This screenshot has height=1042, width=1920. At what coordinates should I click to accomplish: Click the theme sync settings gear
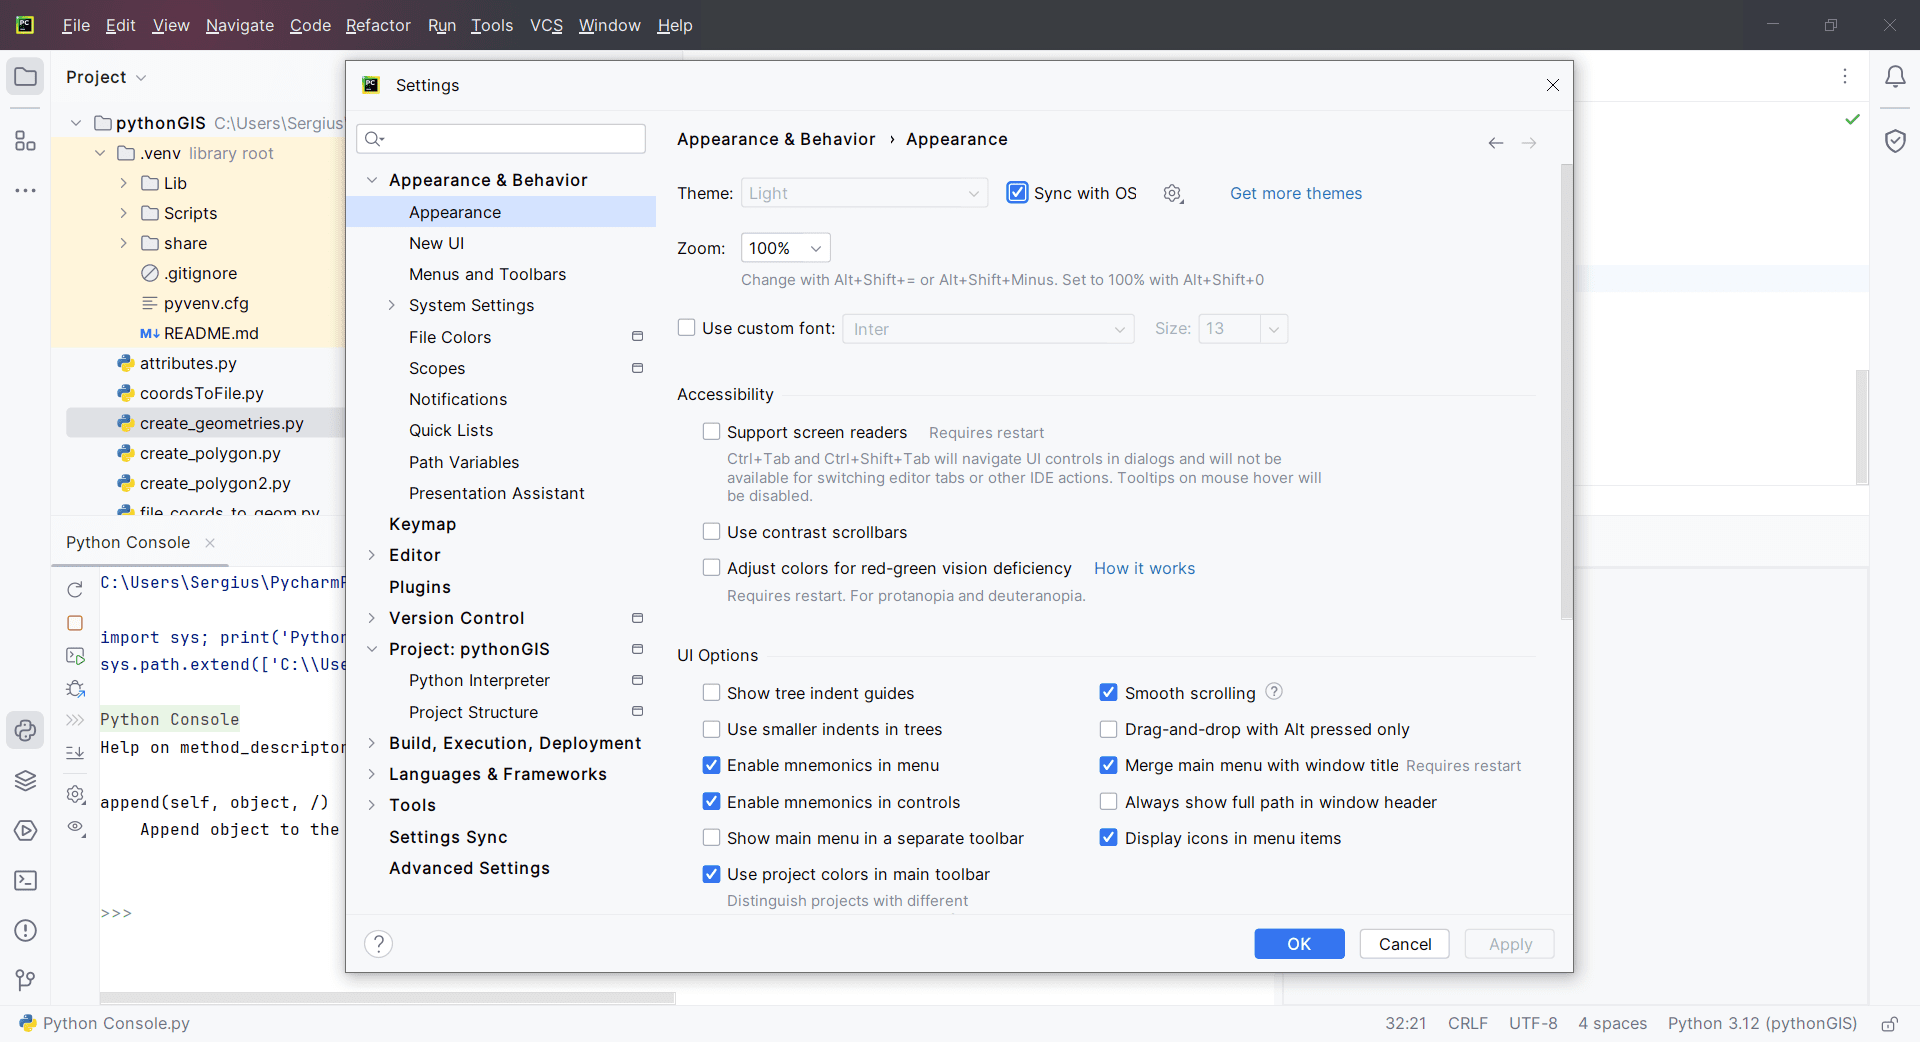(x=1173, y=193)
